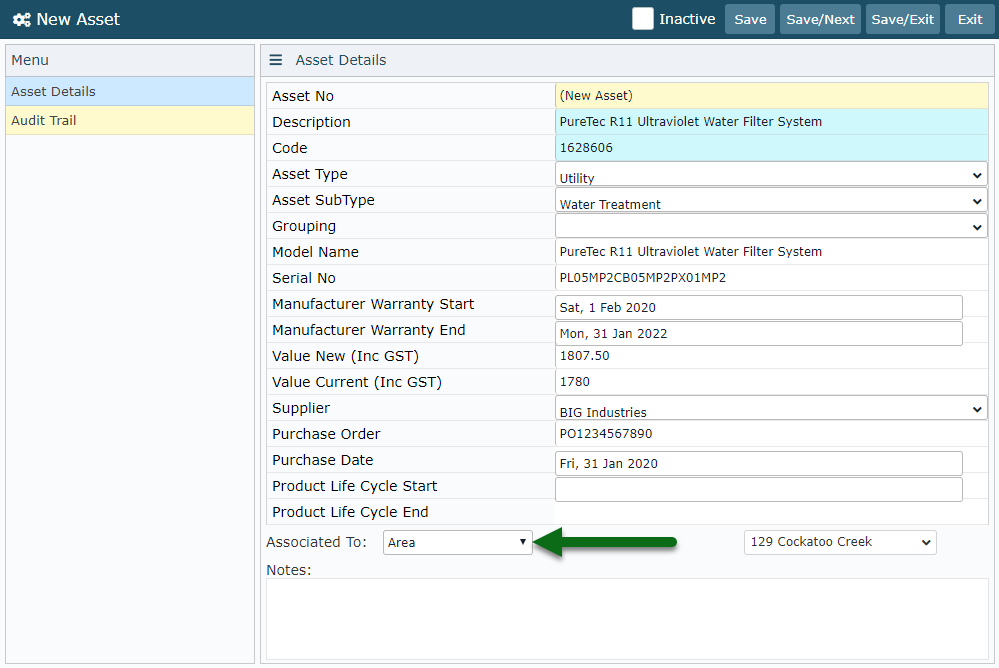This screenshot has height=668, width=999.
Task: Click the New Asset gears icon
Action: pyautogui.click(x=22, y=20)
